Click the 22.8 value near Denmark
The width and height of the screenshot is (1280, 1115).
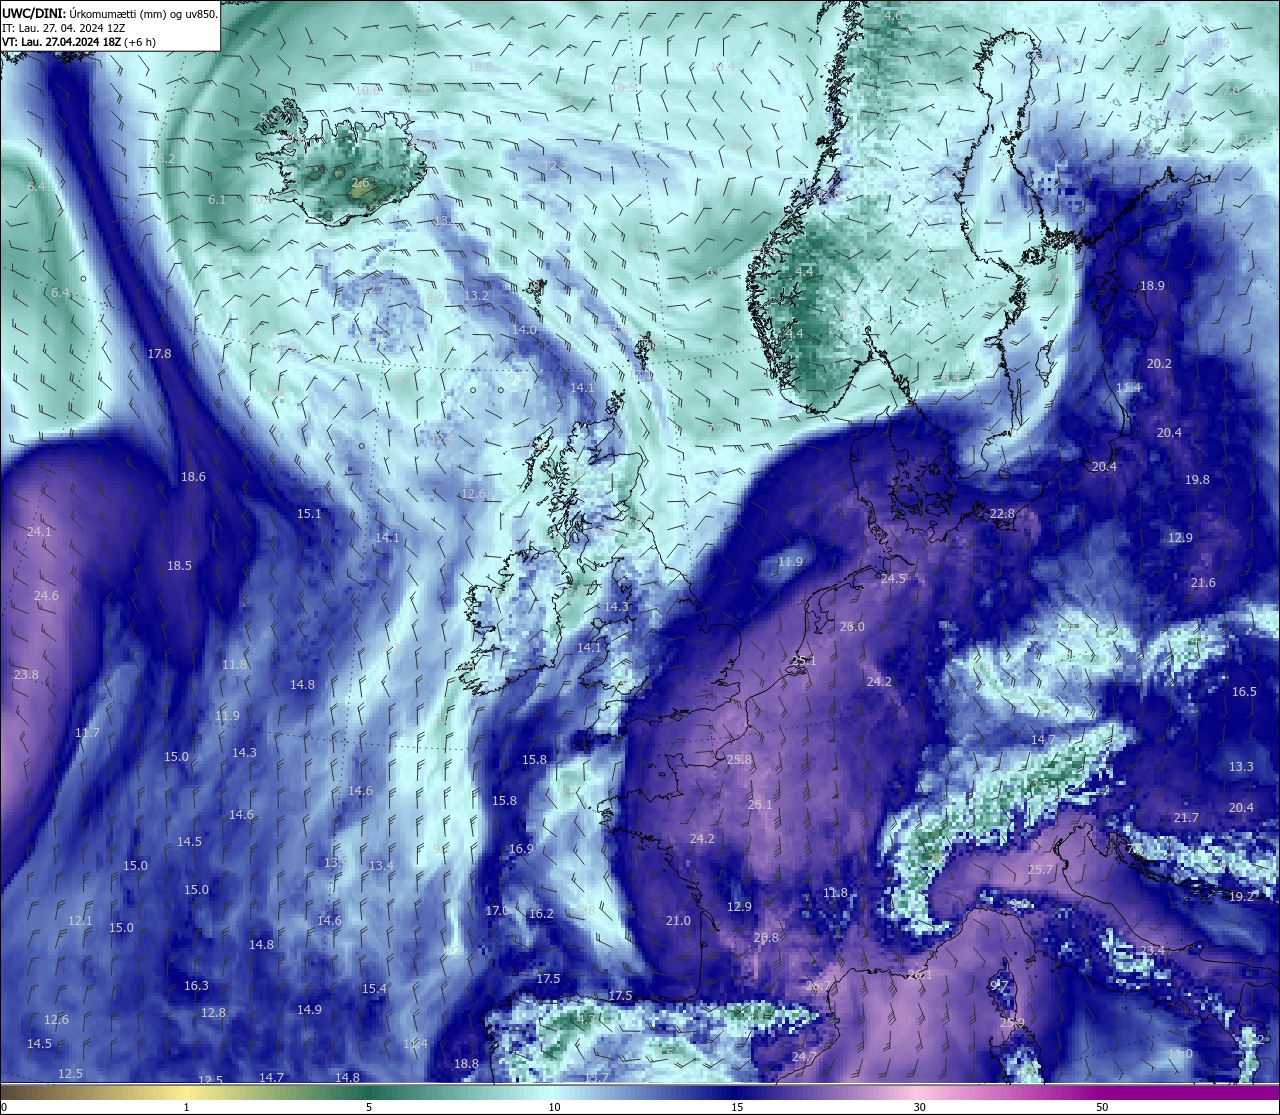[x=1002, y=514]
